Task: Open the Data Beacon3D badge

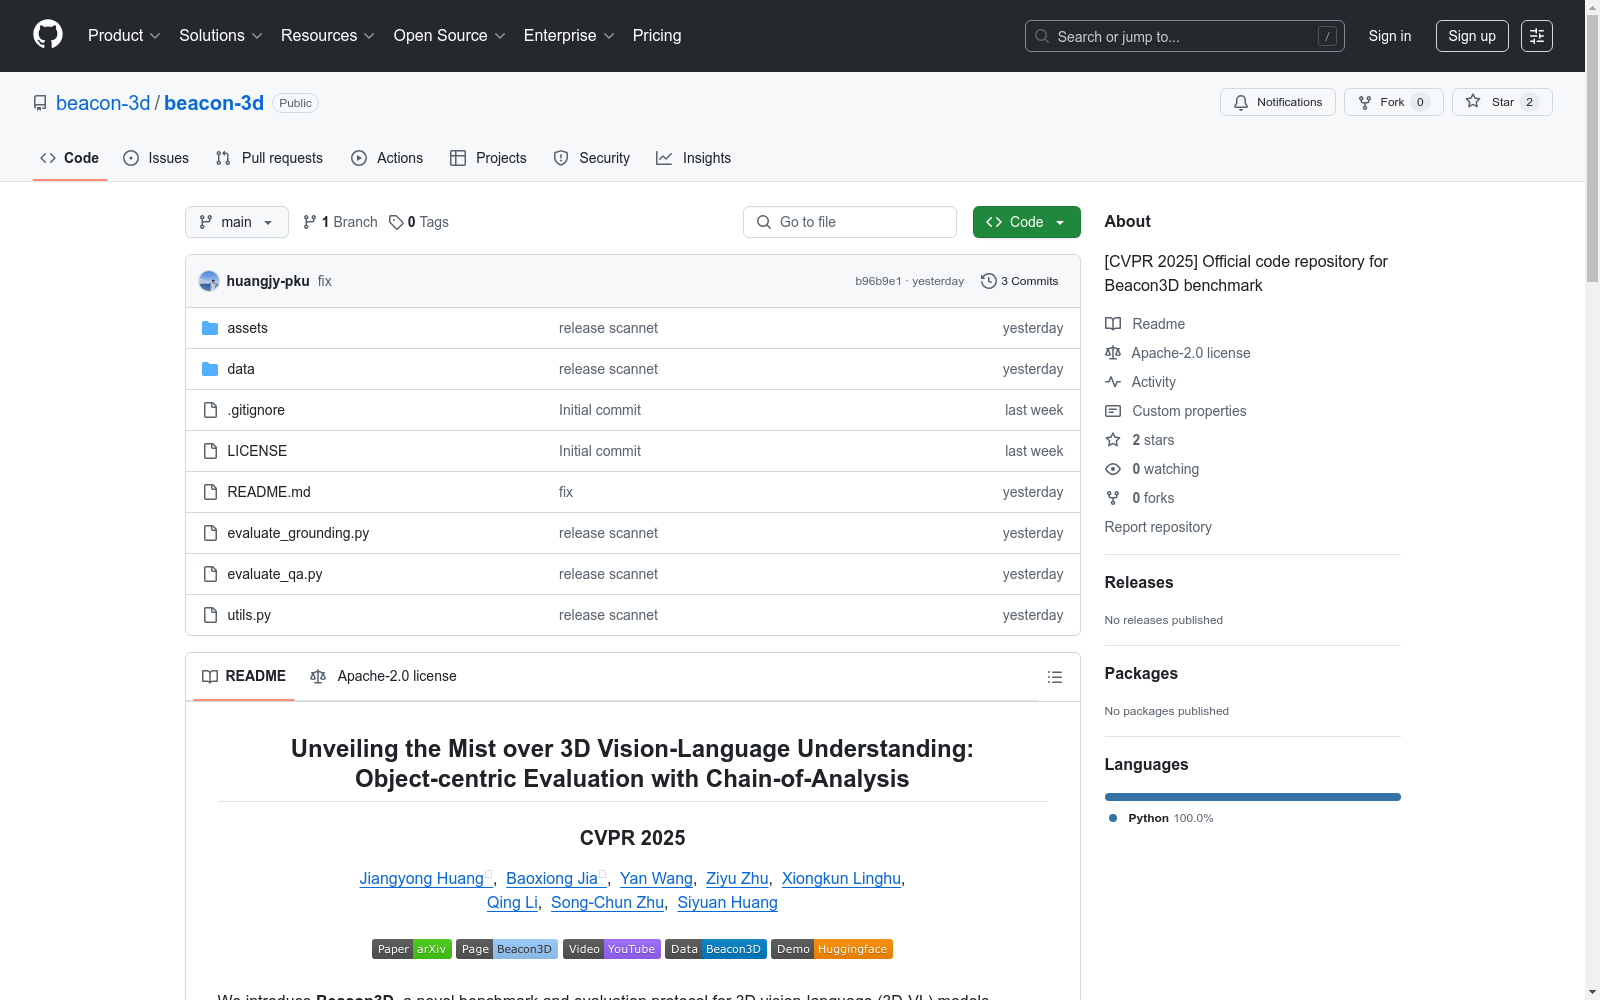Action: coord(716,949)
